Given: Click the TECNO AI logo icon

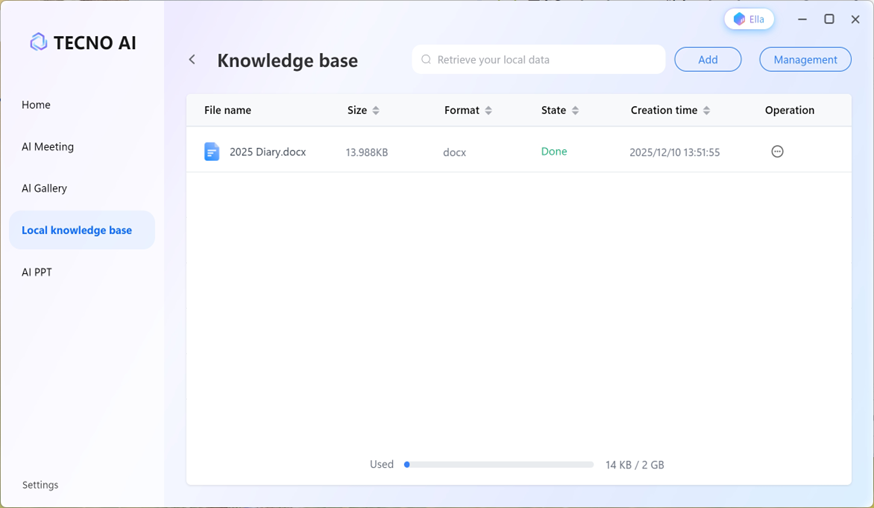Looking at the screenshot, I should (38, 42).
